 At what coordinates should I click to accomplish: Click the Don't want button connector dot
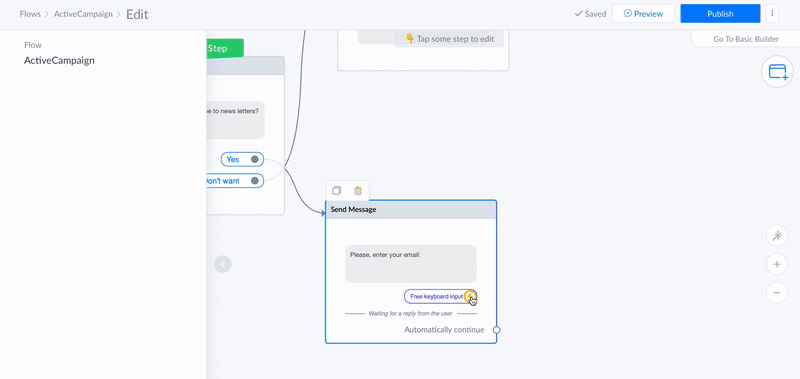tap(255, 181)
